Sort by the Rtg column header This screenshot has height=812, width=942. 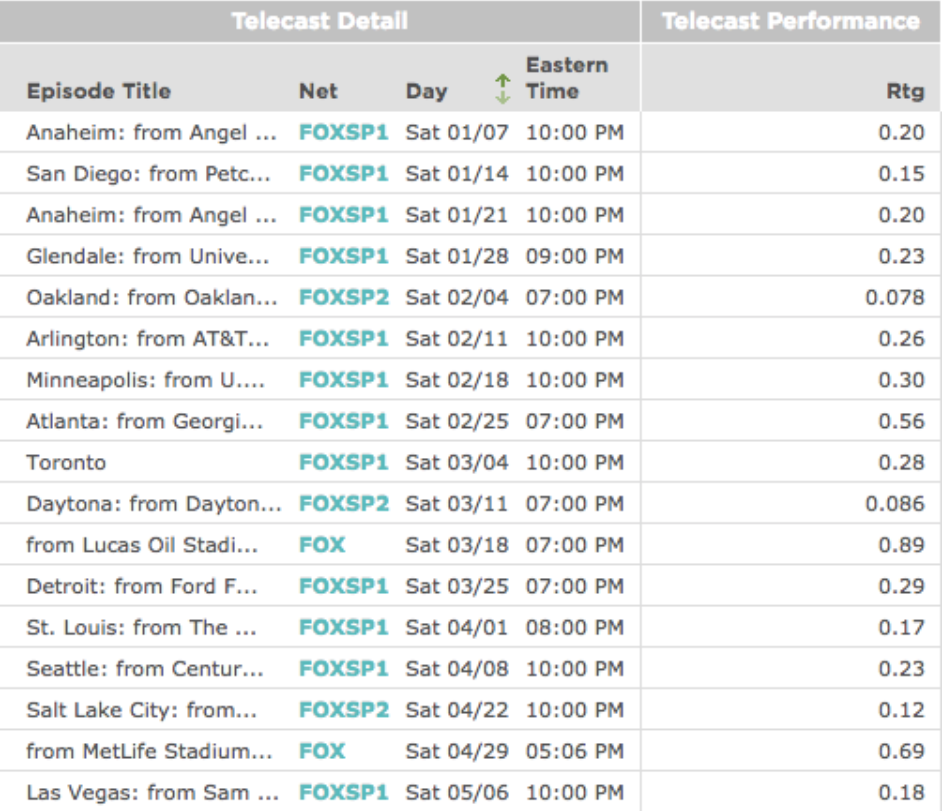pos(904,92)
